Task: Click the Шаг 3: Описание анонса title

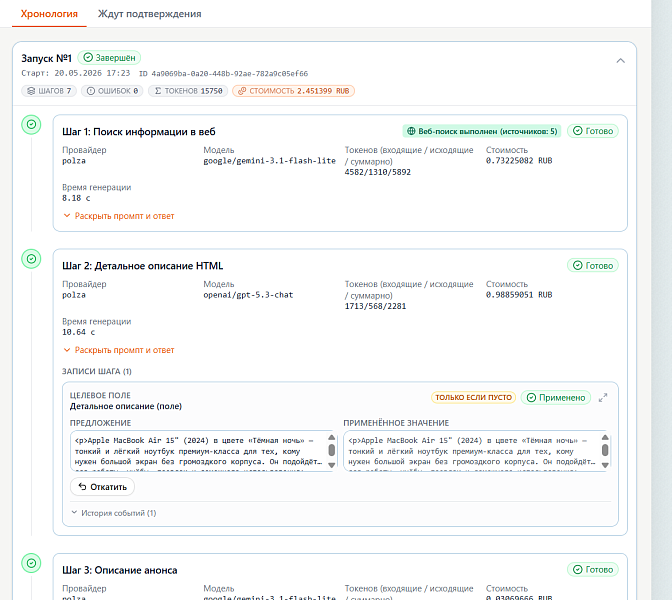Action: 120,570
